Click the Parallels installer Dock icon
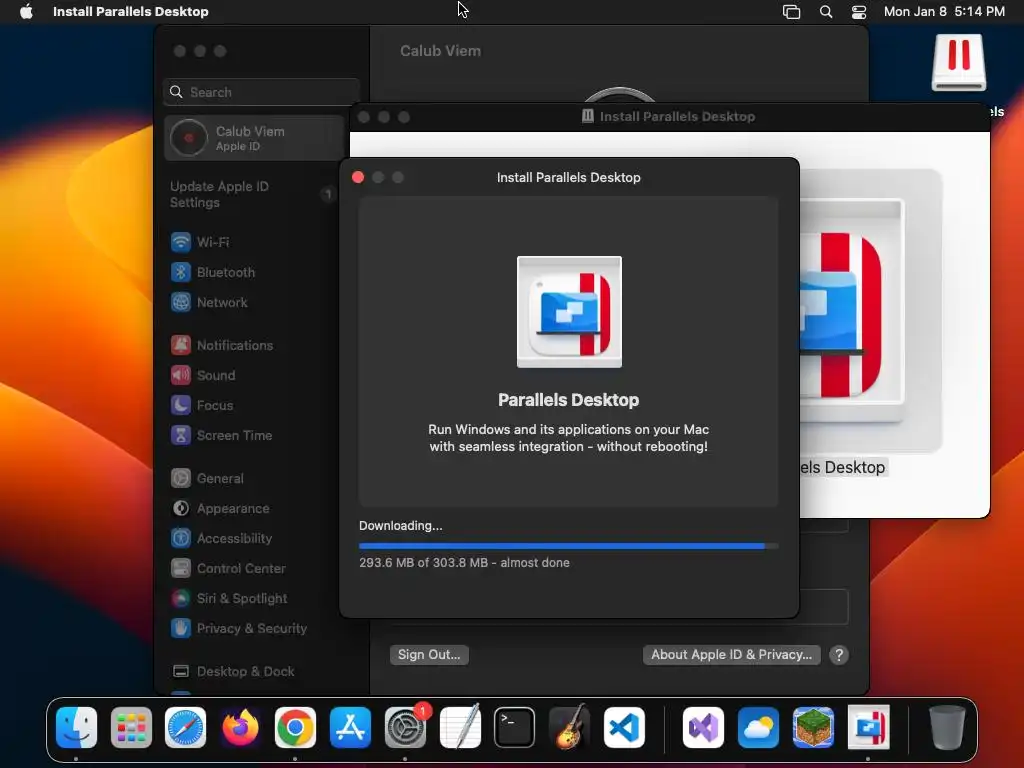This screenshot has width=1024, height=768. click(868, 728)
